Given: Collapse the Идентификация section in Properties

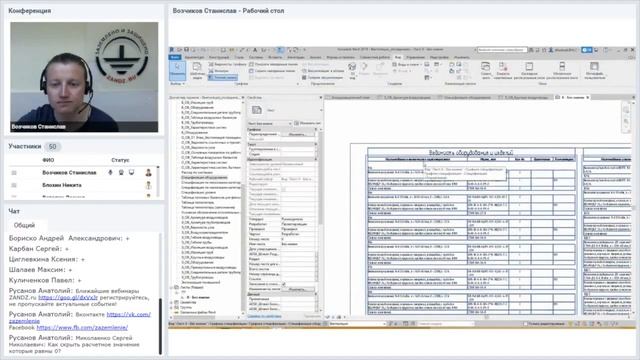Looking at the screenshot, I should pos(316,159).
